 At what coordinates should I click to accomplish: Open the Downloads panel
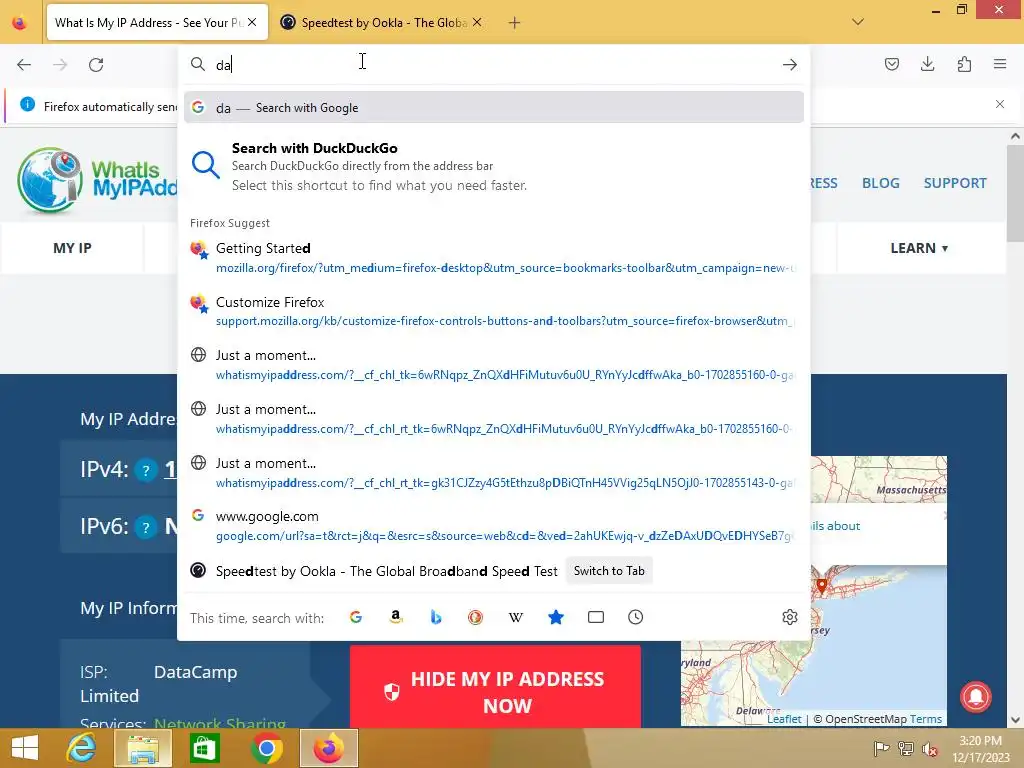click(927, 64)
